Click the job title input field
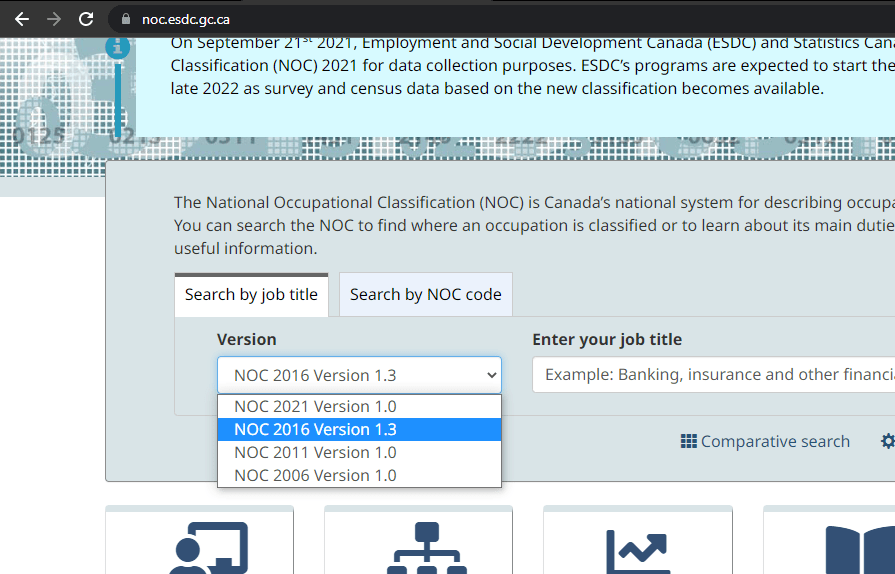 tap(713, 374)
